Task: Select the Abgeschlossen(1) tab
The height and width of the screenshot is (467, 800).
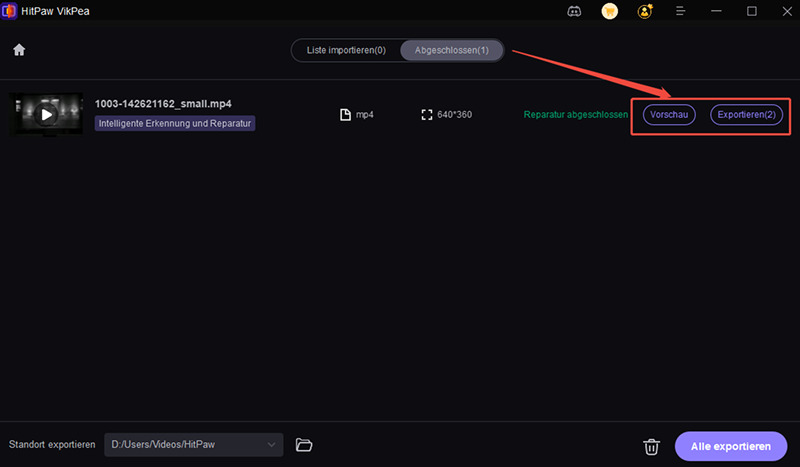Action: (x=452, y=50)
